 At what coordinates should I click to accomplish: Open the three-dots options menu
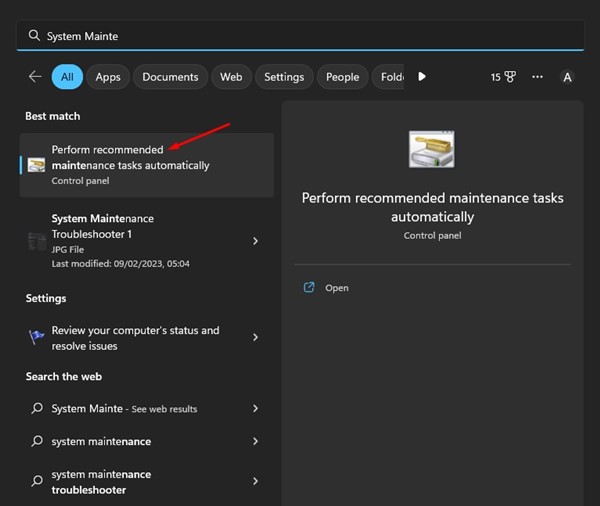tap(537, 77)
